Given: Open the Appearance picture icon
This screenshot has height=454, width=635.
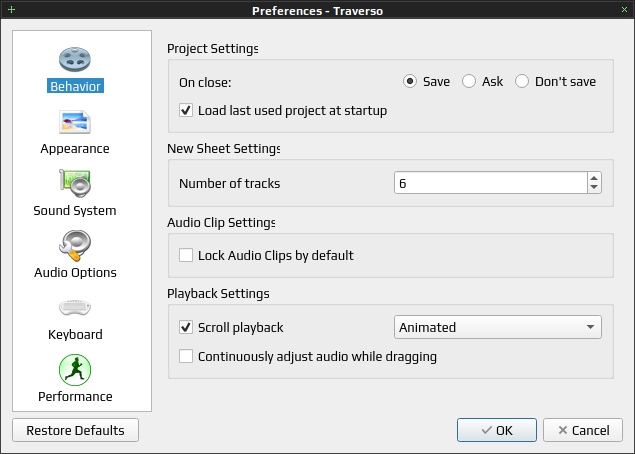Looking at the screenshot, I should 75,122.
